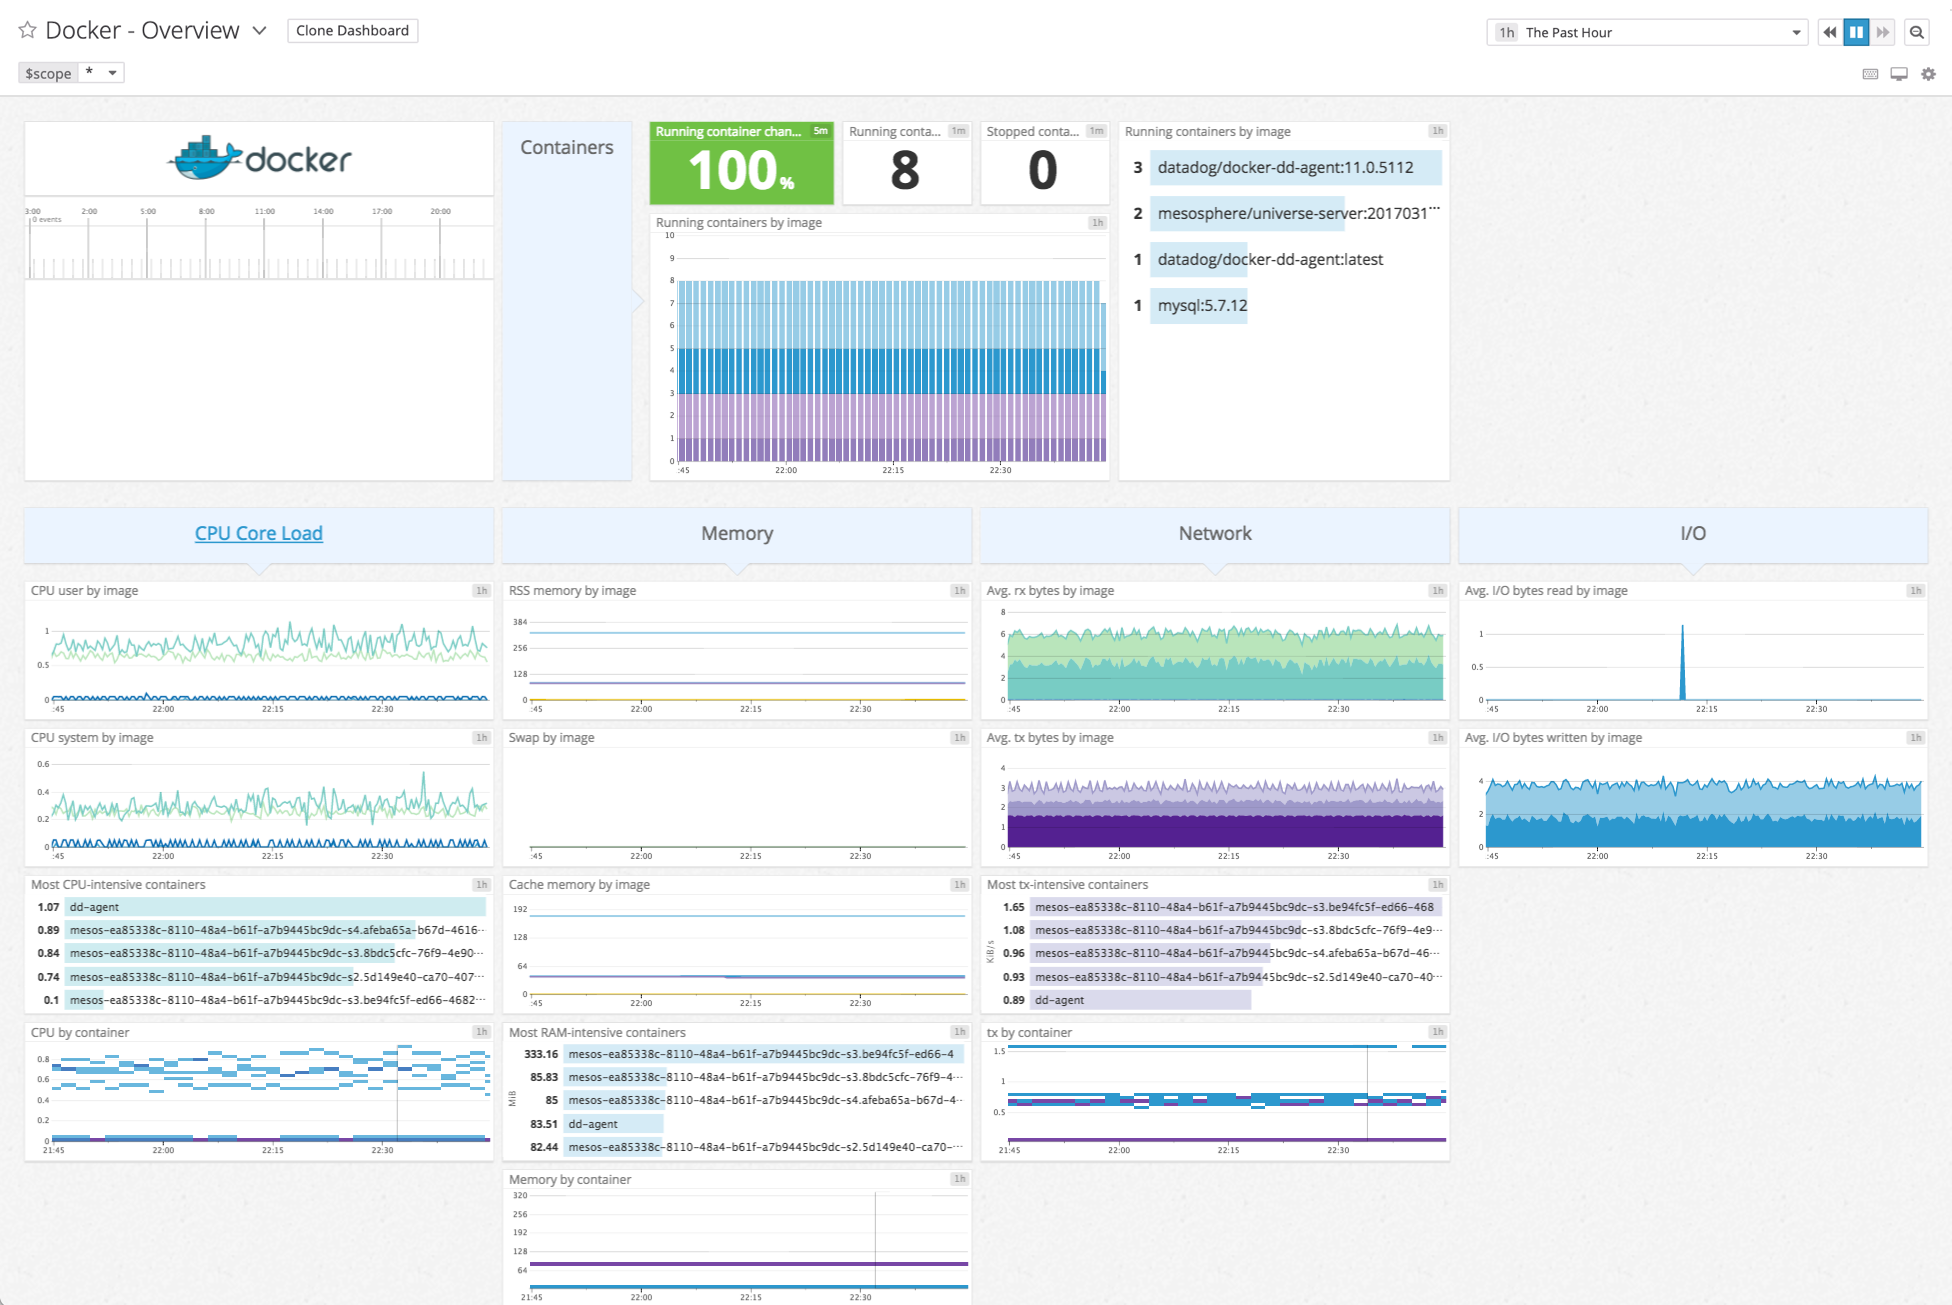
Task: Zoom out the time range with magnifier icon
Action: pos(1916,32)
